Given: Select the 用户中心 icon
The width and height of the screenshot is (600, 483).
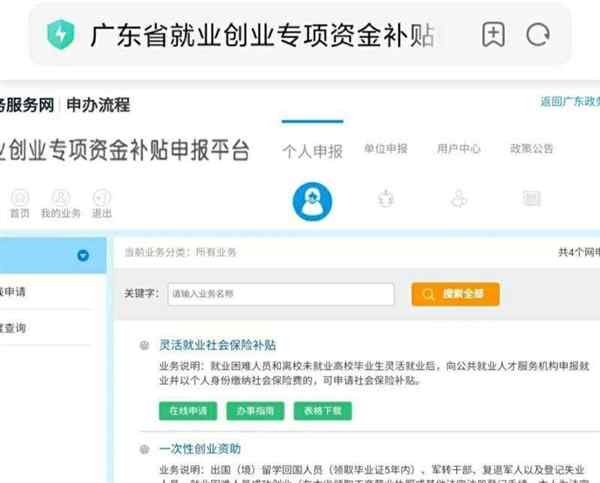Looking at the screenshot, I should click(x=459, y=199).
